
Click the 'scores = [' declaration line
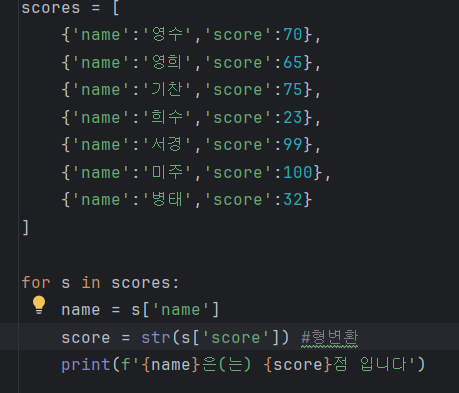(70, 8)
